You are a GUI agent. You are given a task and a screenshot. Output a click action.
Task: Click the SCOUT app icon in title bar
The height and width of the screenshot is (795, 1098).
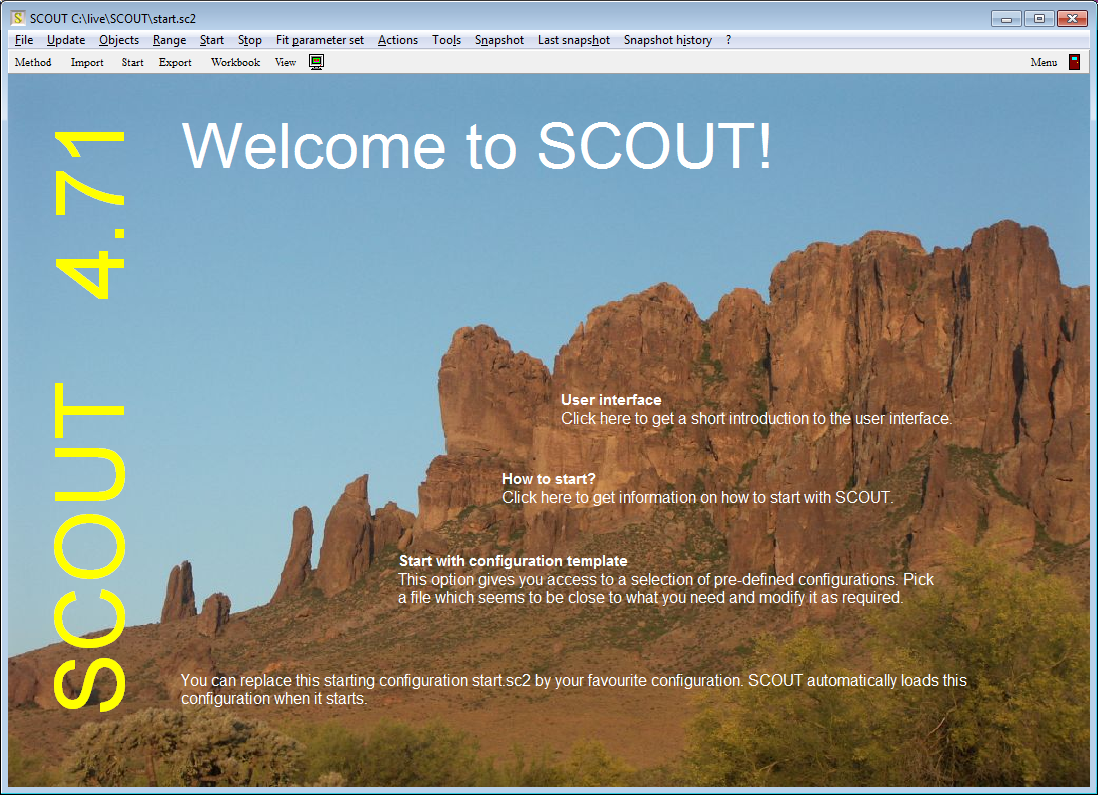click(x=18, y=19)
